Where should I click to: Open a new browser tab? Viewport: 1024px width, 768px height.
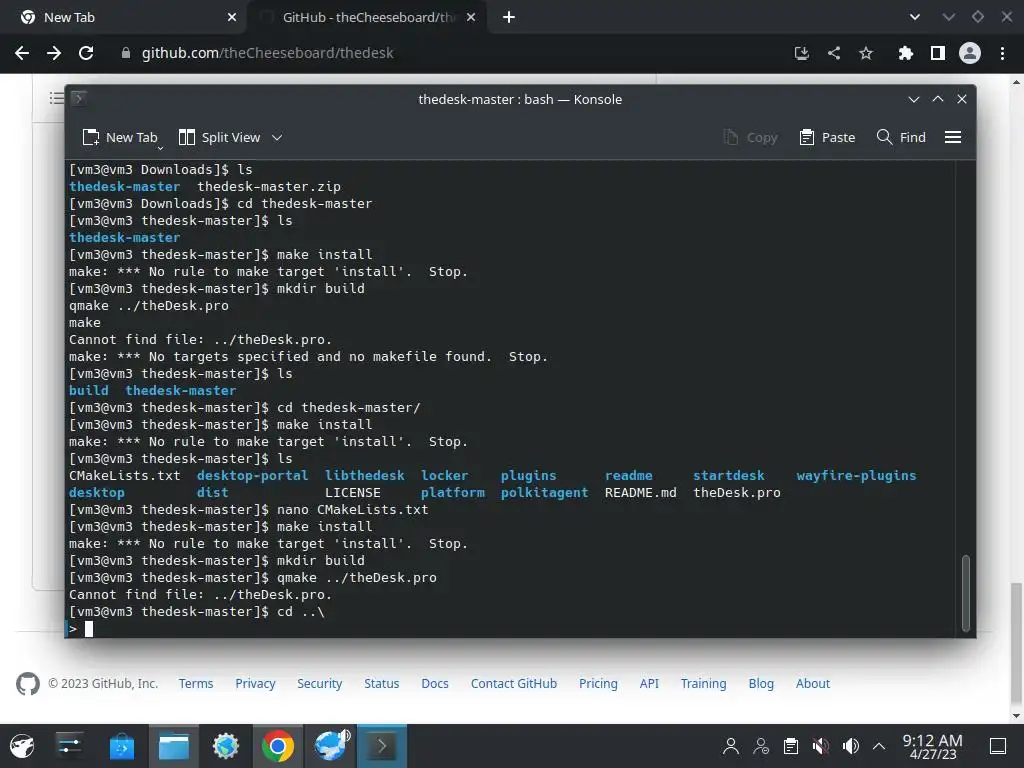click(x=509, y=17)
